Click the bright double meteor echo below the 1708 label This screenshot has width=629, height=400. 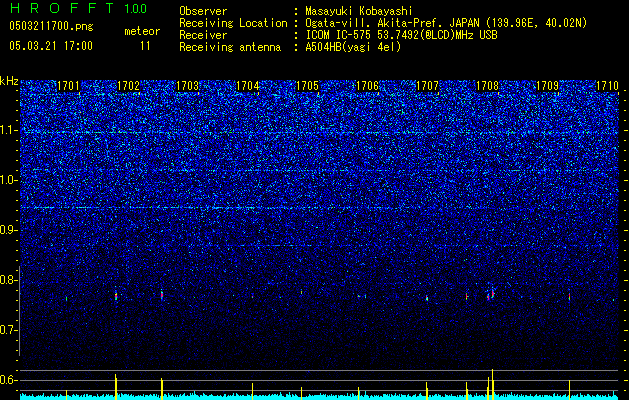click(491, 295)
